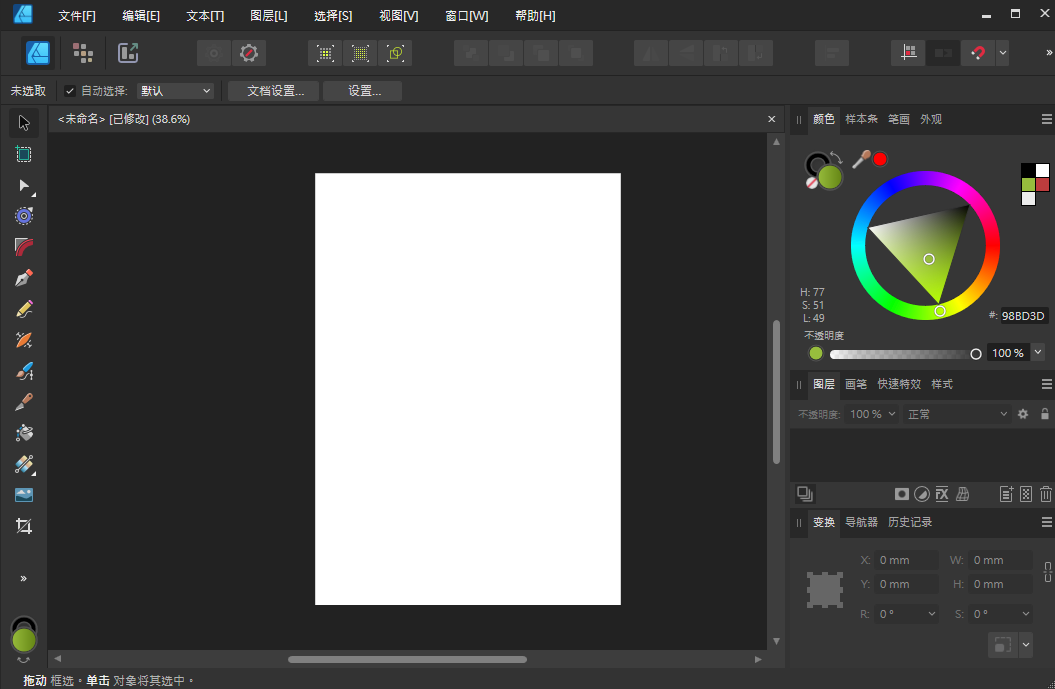
Task: Open the 图层 panel options menu
Action: [1046, 384]
